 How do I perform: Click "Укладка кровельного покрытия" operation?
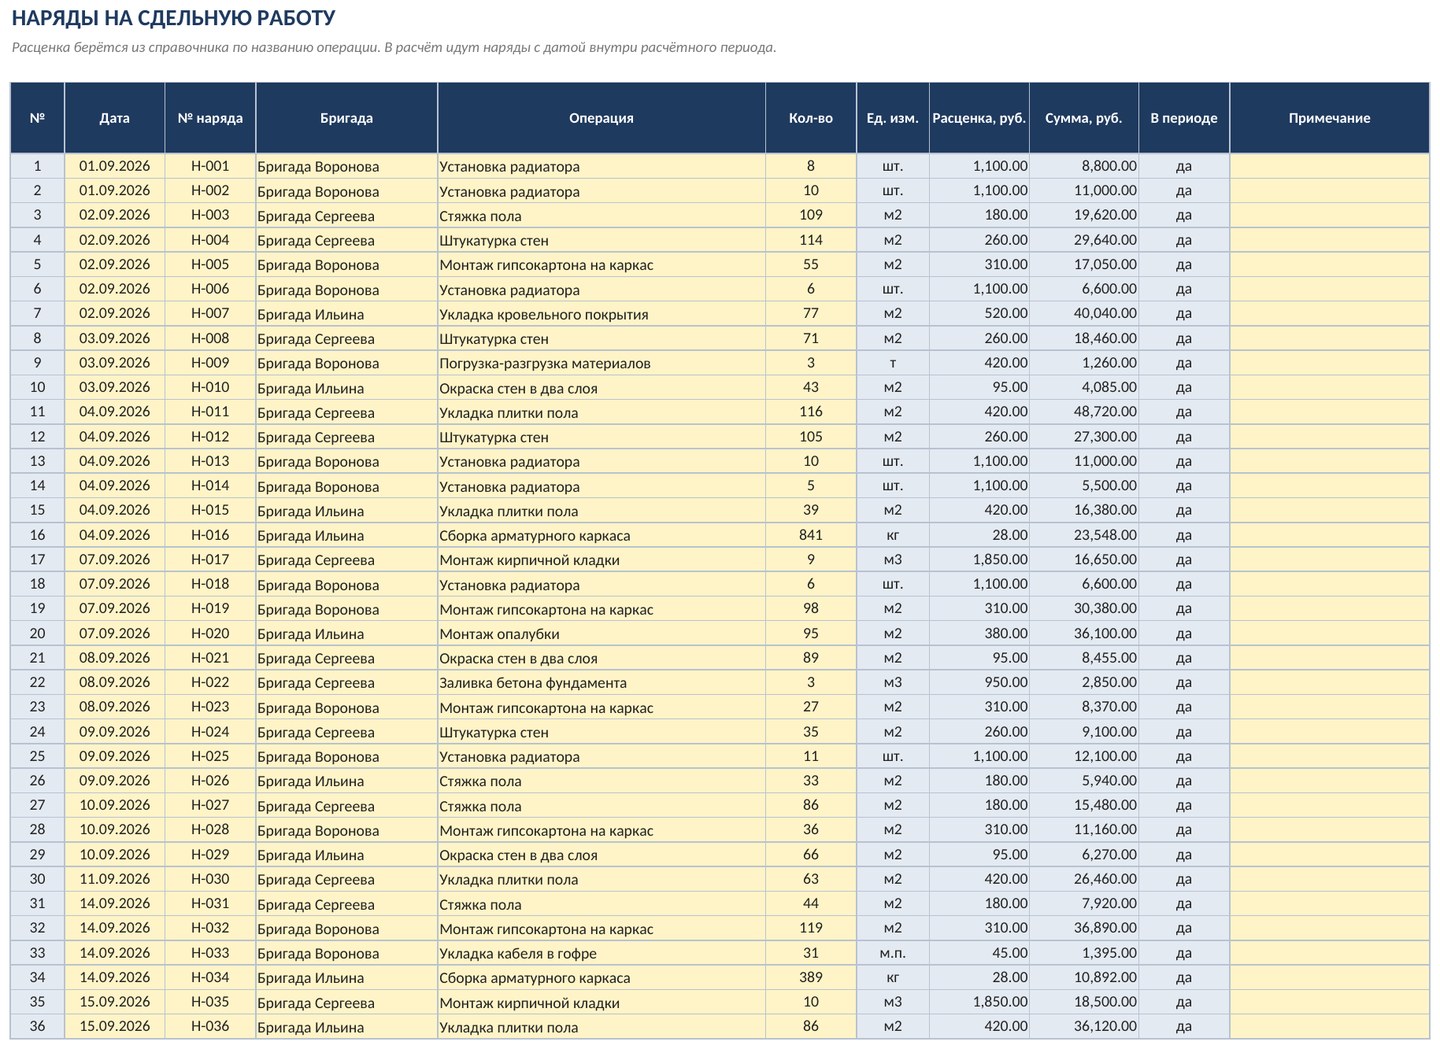click(601, 313)
